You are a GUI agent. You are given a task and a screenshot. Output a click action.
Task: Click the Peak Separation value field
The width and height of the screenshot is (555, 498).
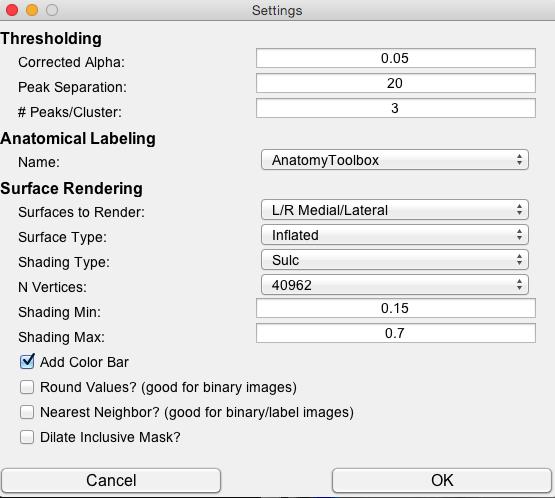(395, 83)
